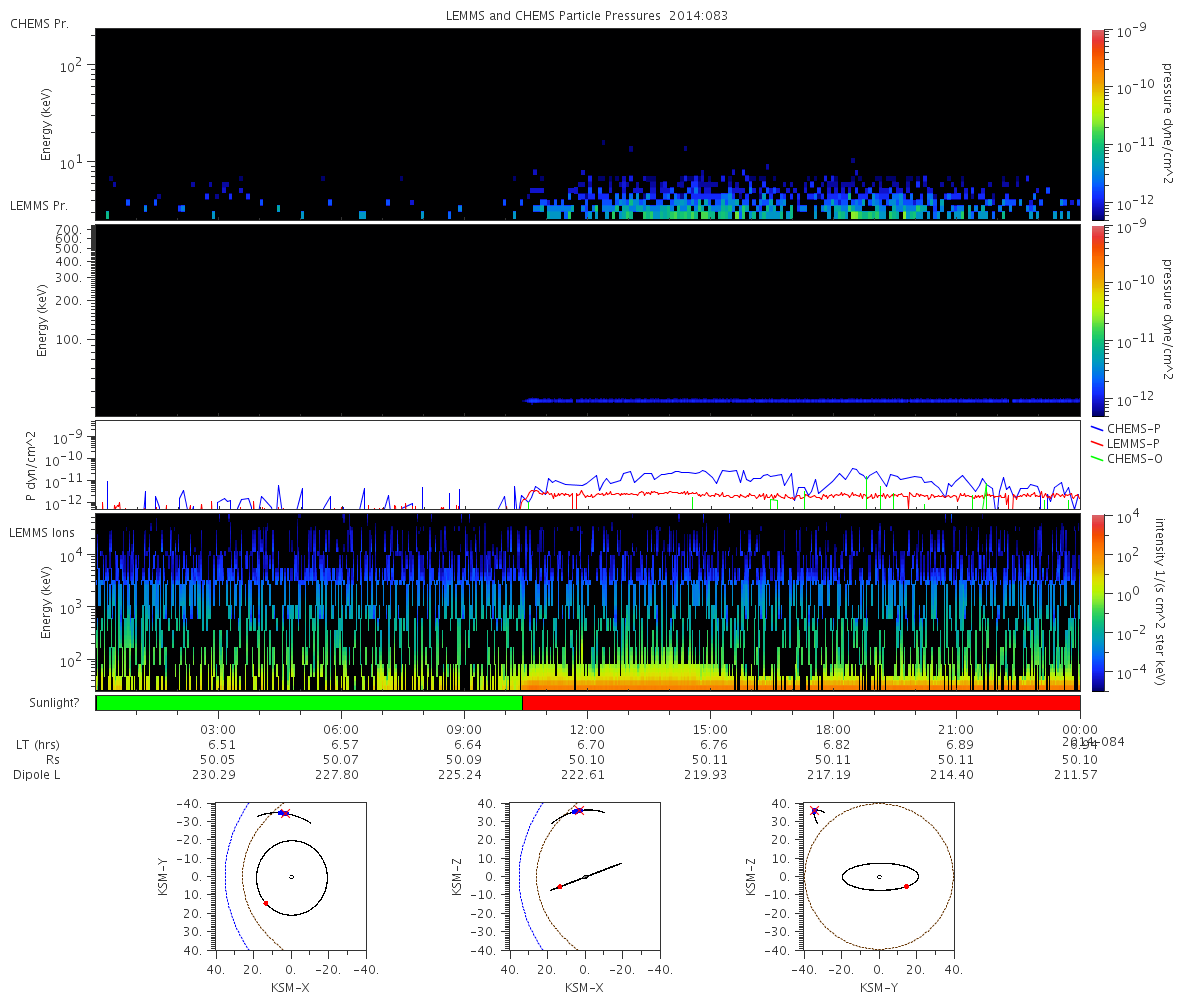
Task: Click the green segment of the Sunlight bar
Action: pyautogui.click(x=308, y=703)
